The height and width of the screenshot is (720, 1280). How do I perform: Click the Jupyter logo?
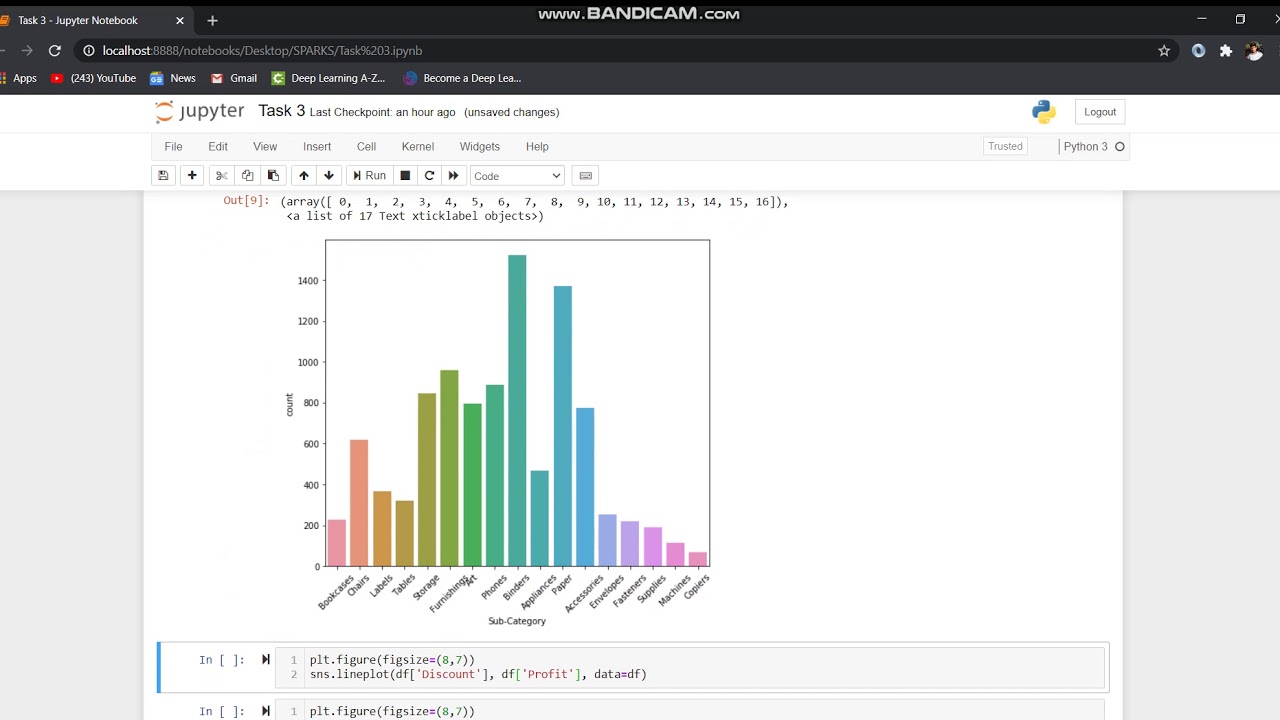click(200, 111)
